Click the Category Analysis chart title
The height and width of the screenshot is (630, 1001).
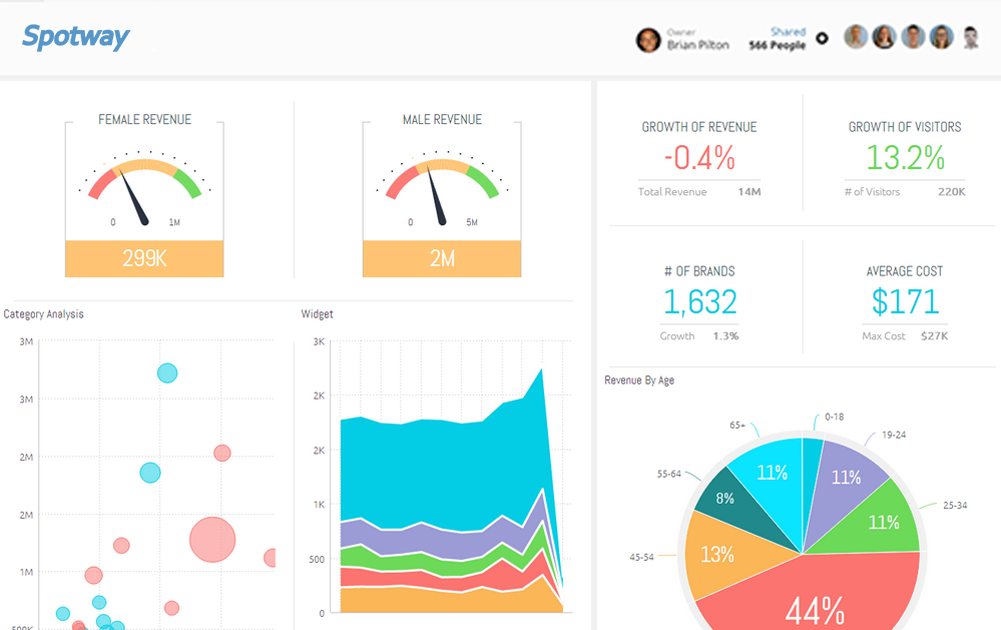click(43, 314)
